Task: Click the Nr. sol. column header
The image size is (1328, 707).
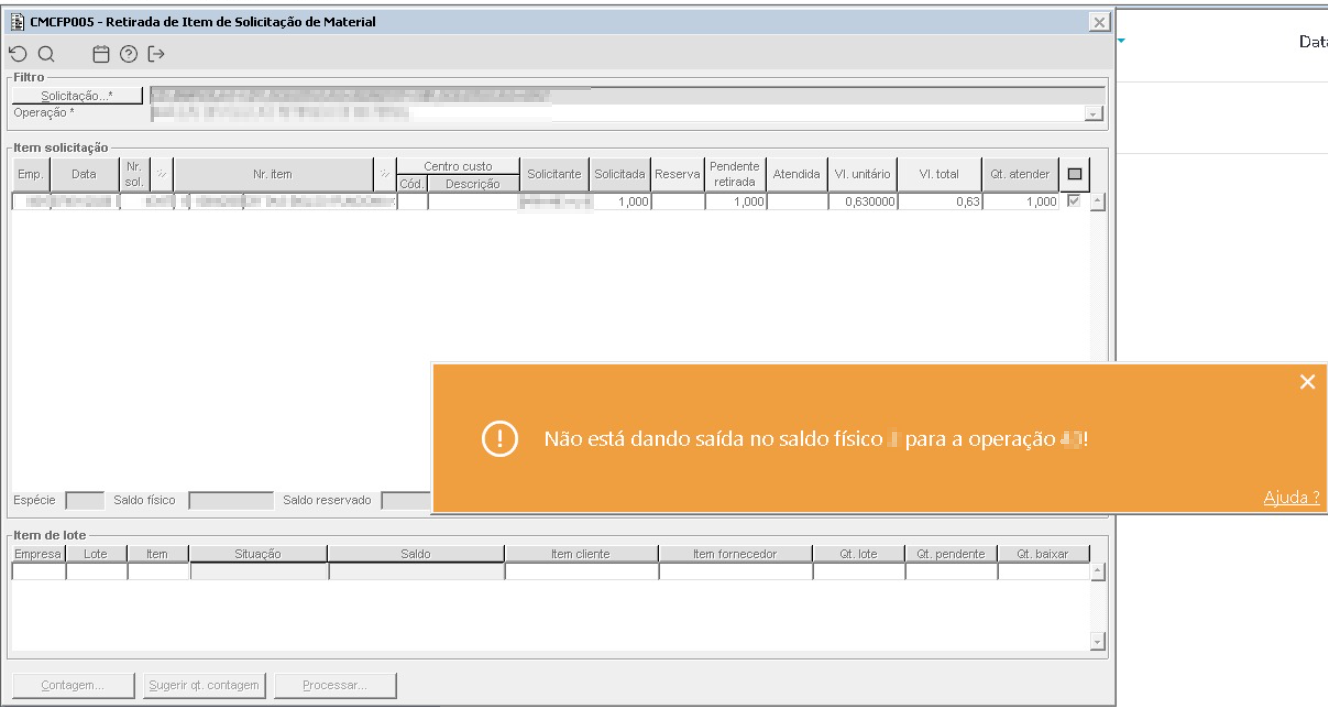Action: (135, 174)
